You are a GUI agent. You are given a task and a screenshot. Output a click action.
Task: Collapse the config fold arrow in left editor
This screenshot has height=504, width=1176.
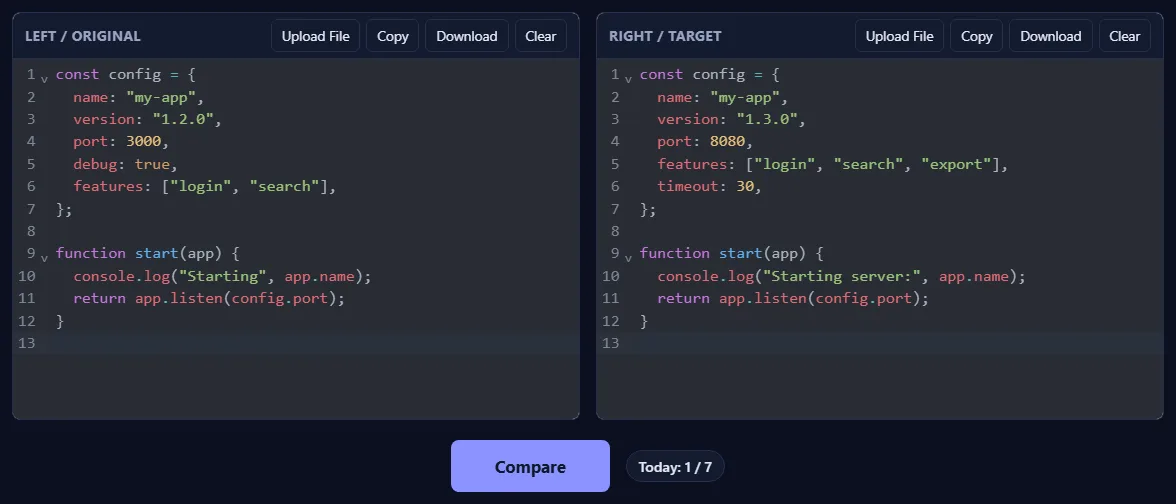coord(44,78)
